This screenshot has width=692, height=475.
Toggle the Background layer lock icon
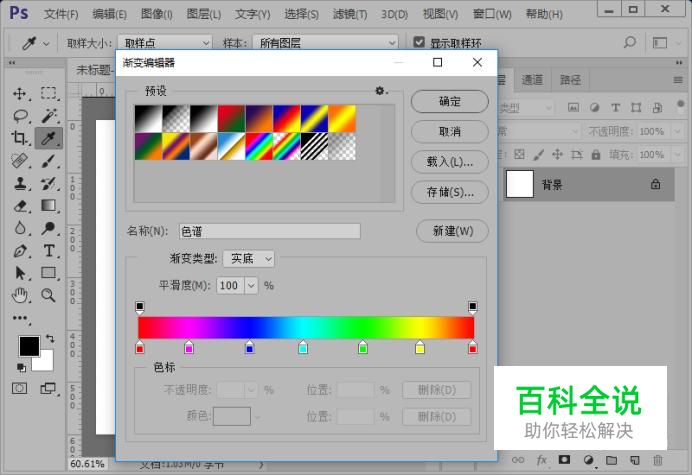click(x=656, y=184)
